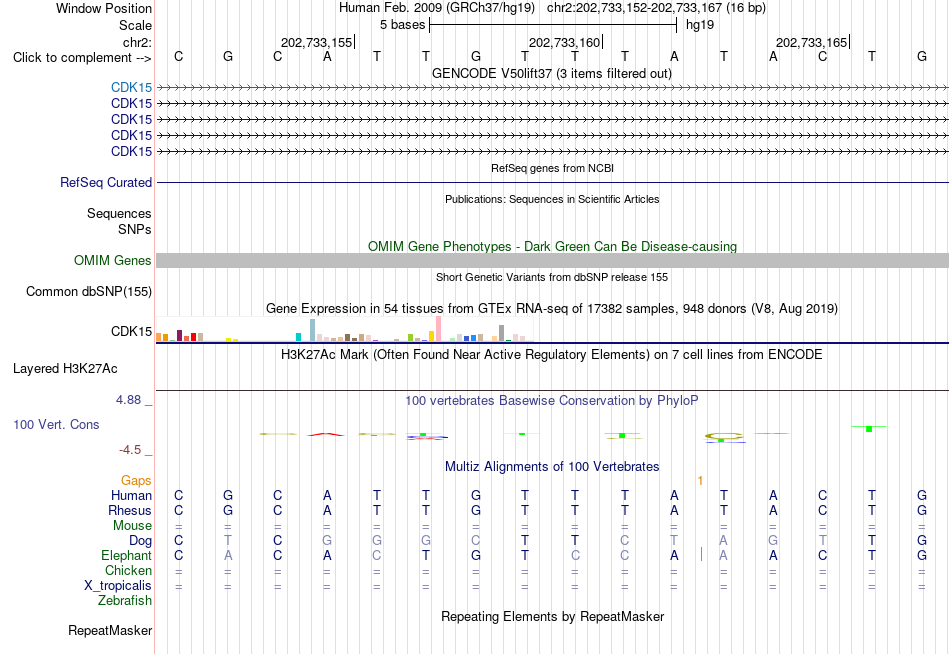Image resolution: width=950 pixels, height=654 pixels.
Task: Click the 202,733,165 ruler position
Action: pos(811,42)
